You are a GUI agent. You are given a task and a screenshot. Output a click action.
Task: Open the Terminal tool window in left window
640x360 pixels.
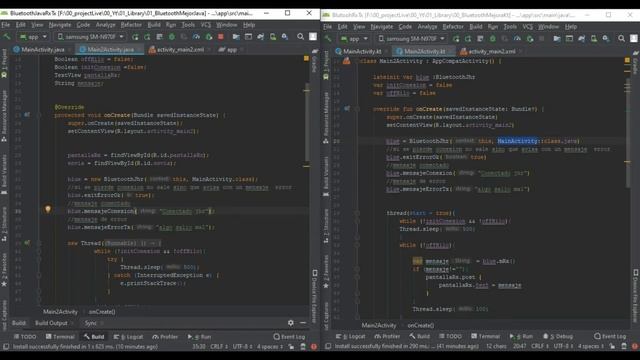[60, 337]
